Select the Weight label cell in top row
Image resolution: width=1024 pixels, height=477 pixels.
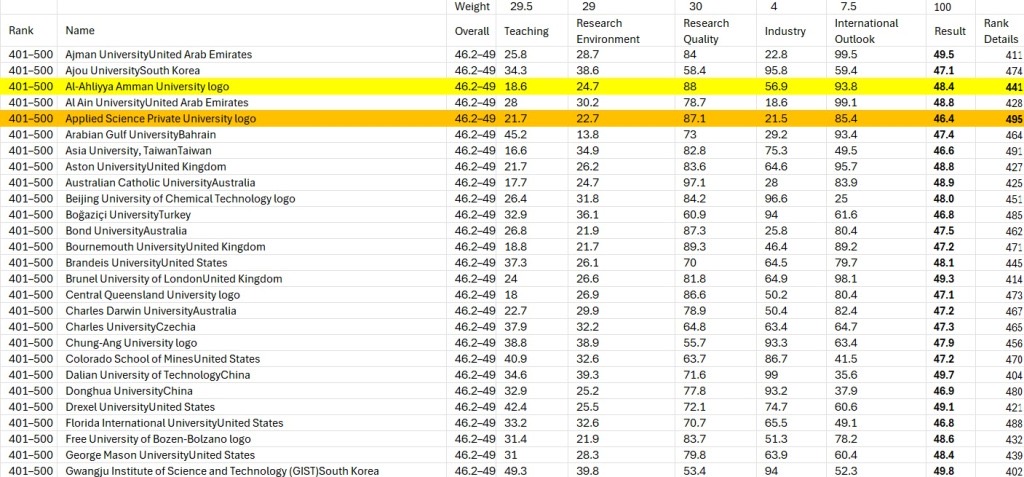pyautogui.click(x=472, y=6)
